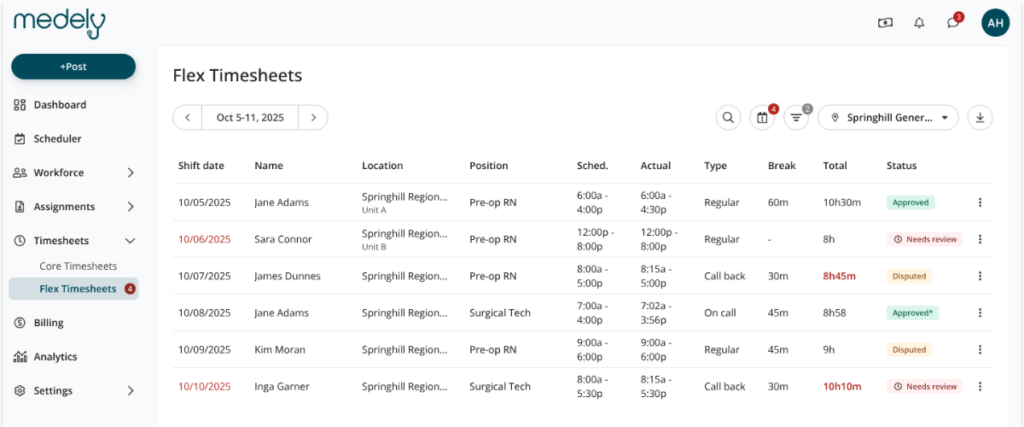Open the calendar icon with red 4 badge
1024x427 pixels.
762,118
